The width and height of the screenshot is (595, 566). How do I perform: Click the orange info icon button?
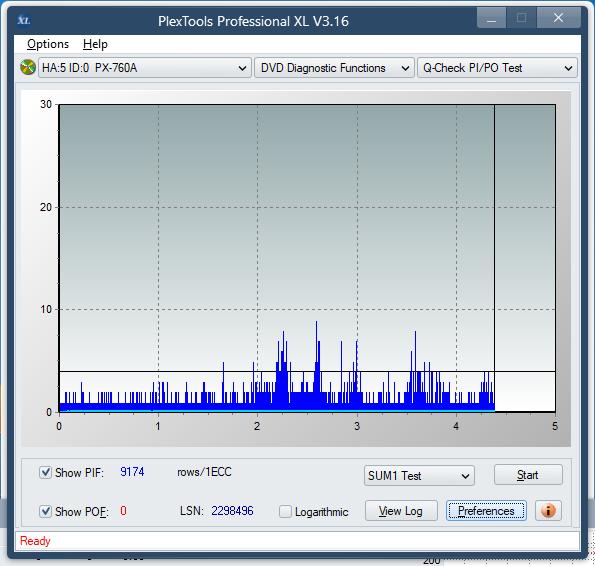click(x=548, y=510)
